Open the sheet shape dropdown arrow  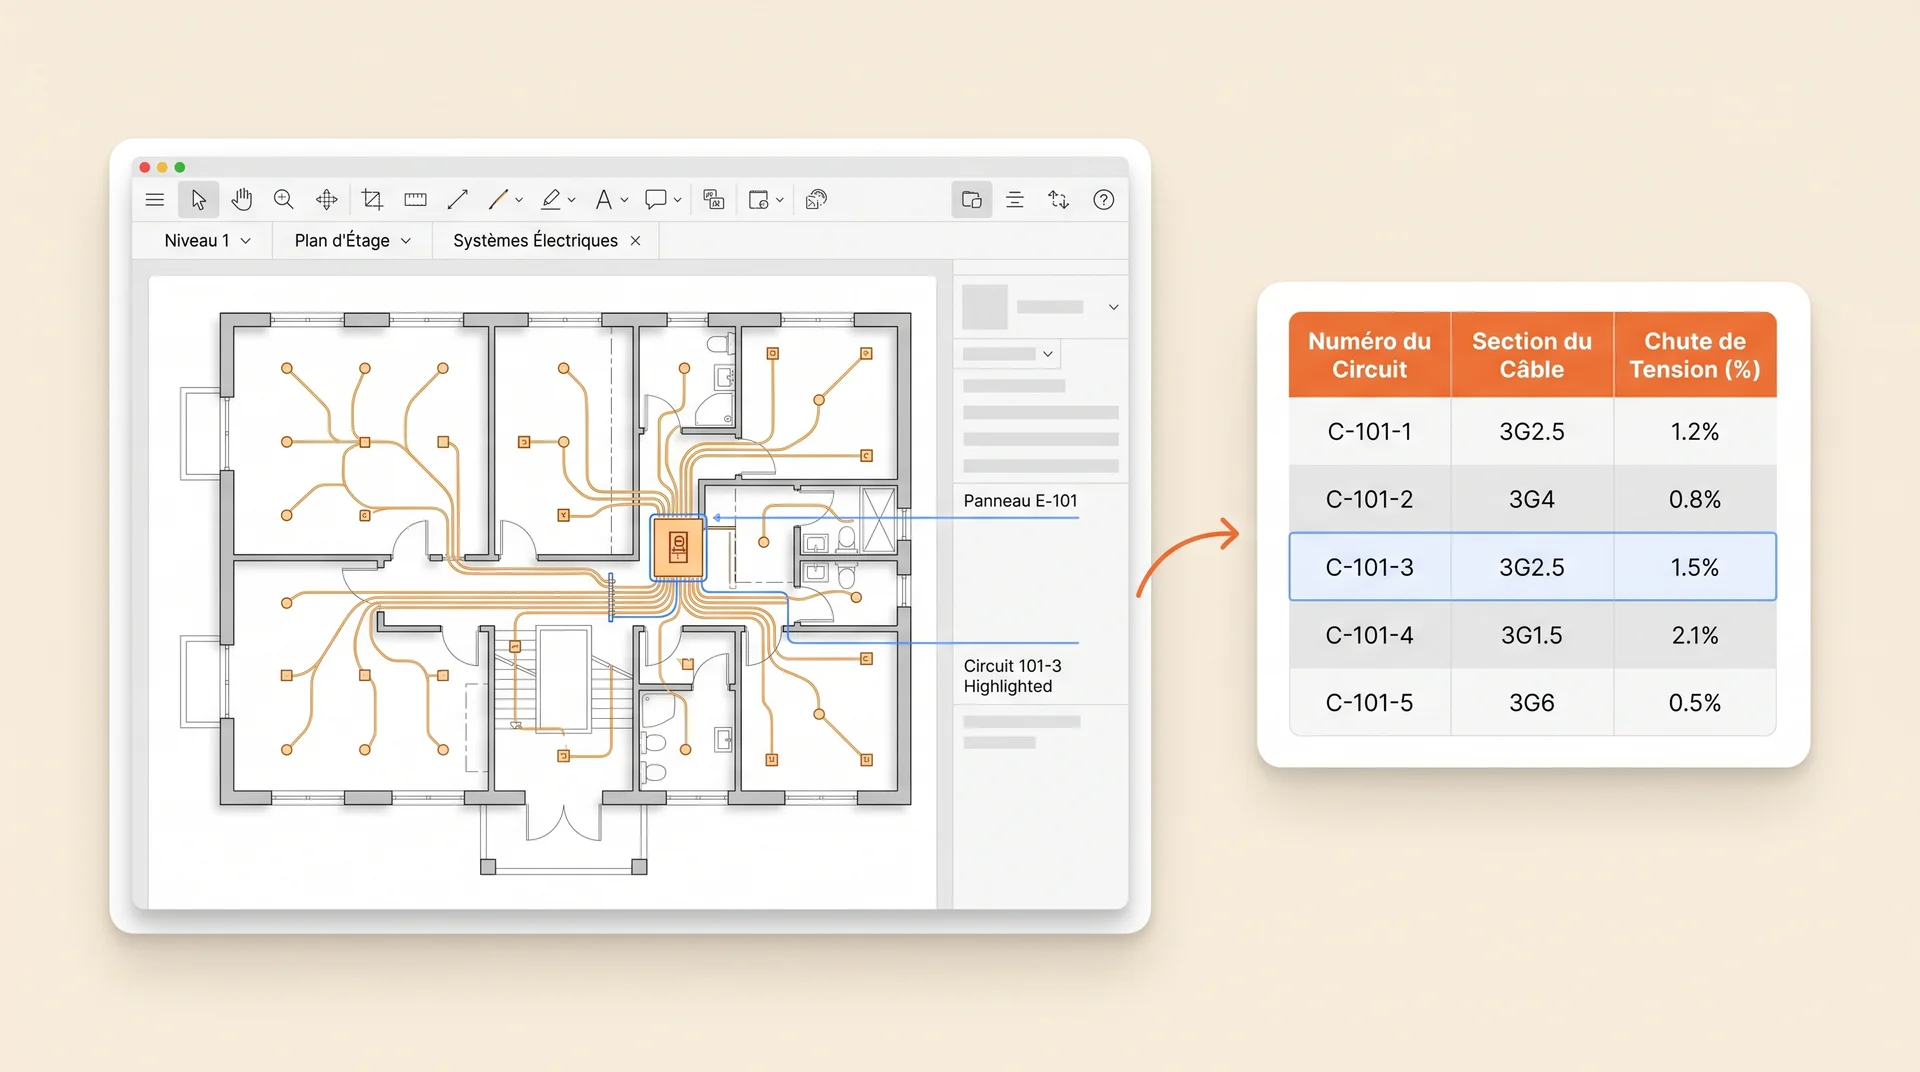780,200
